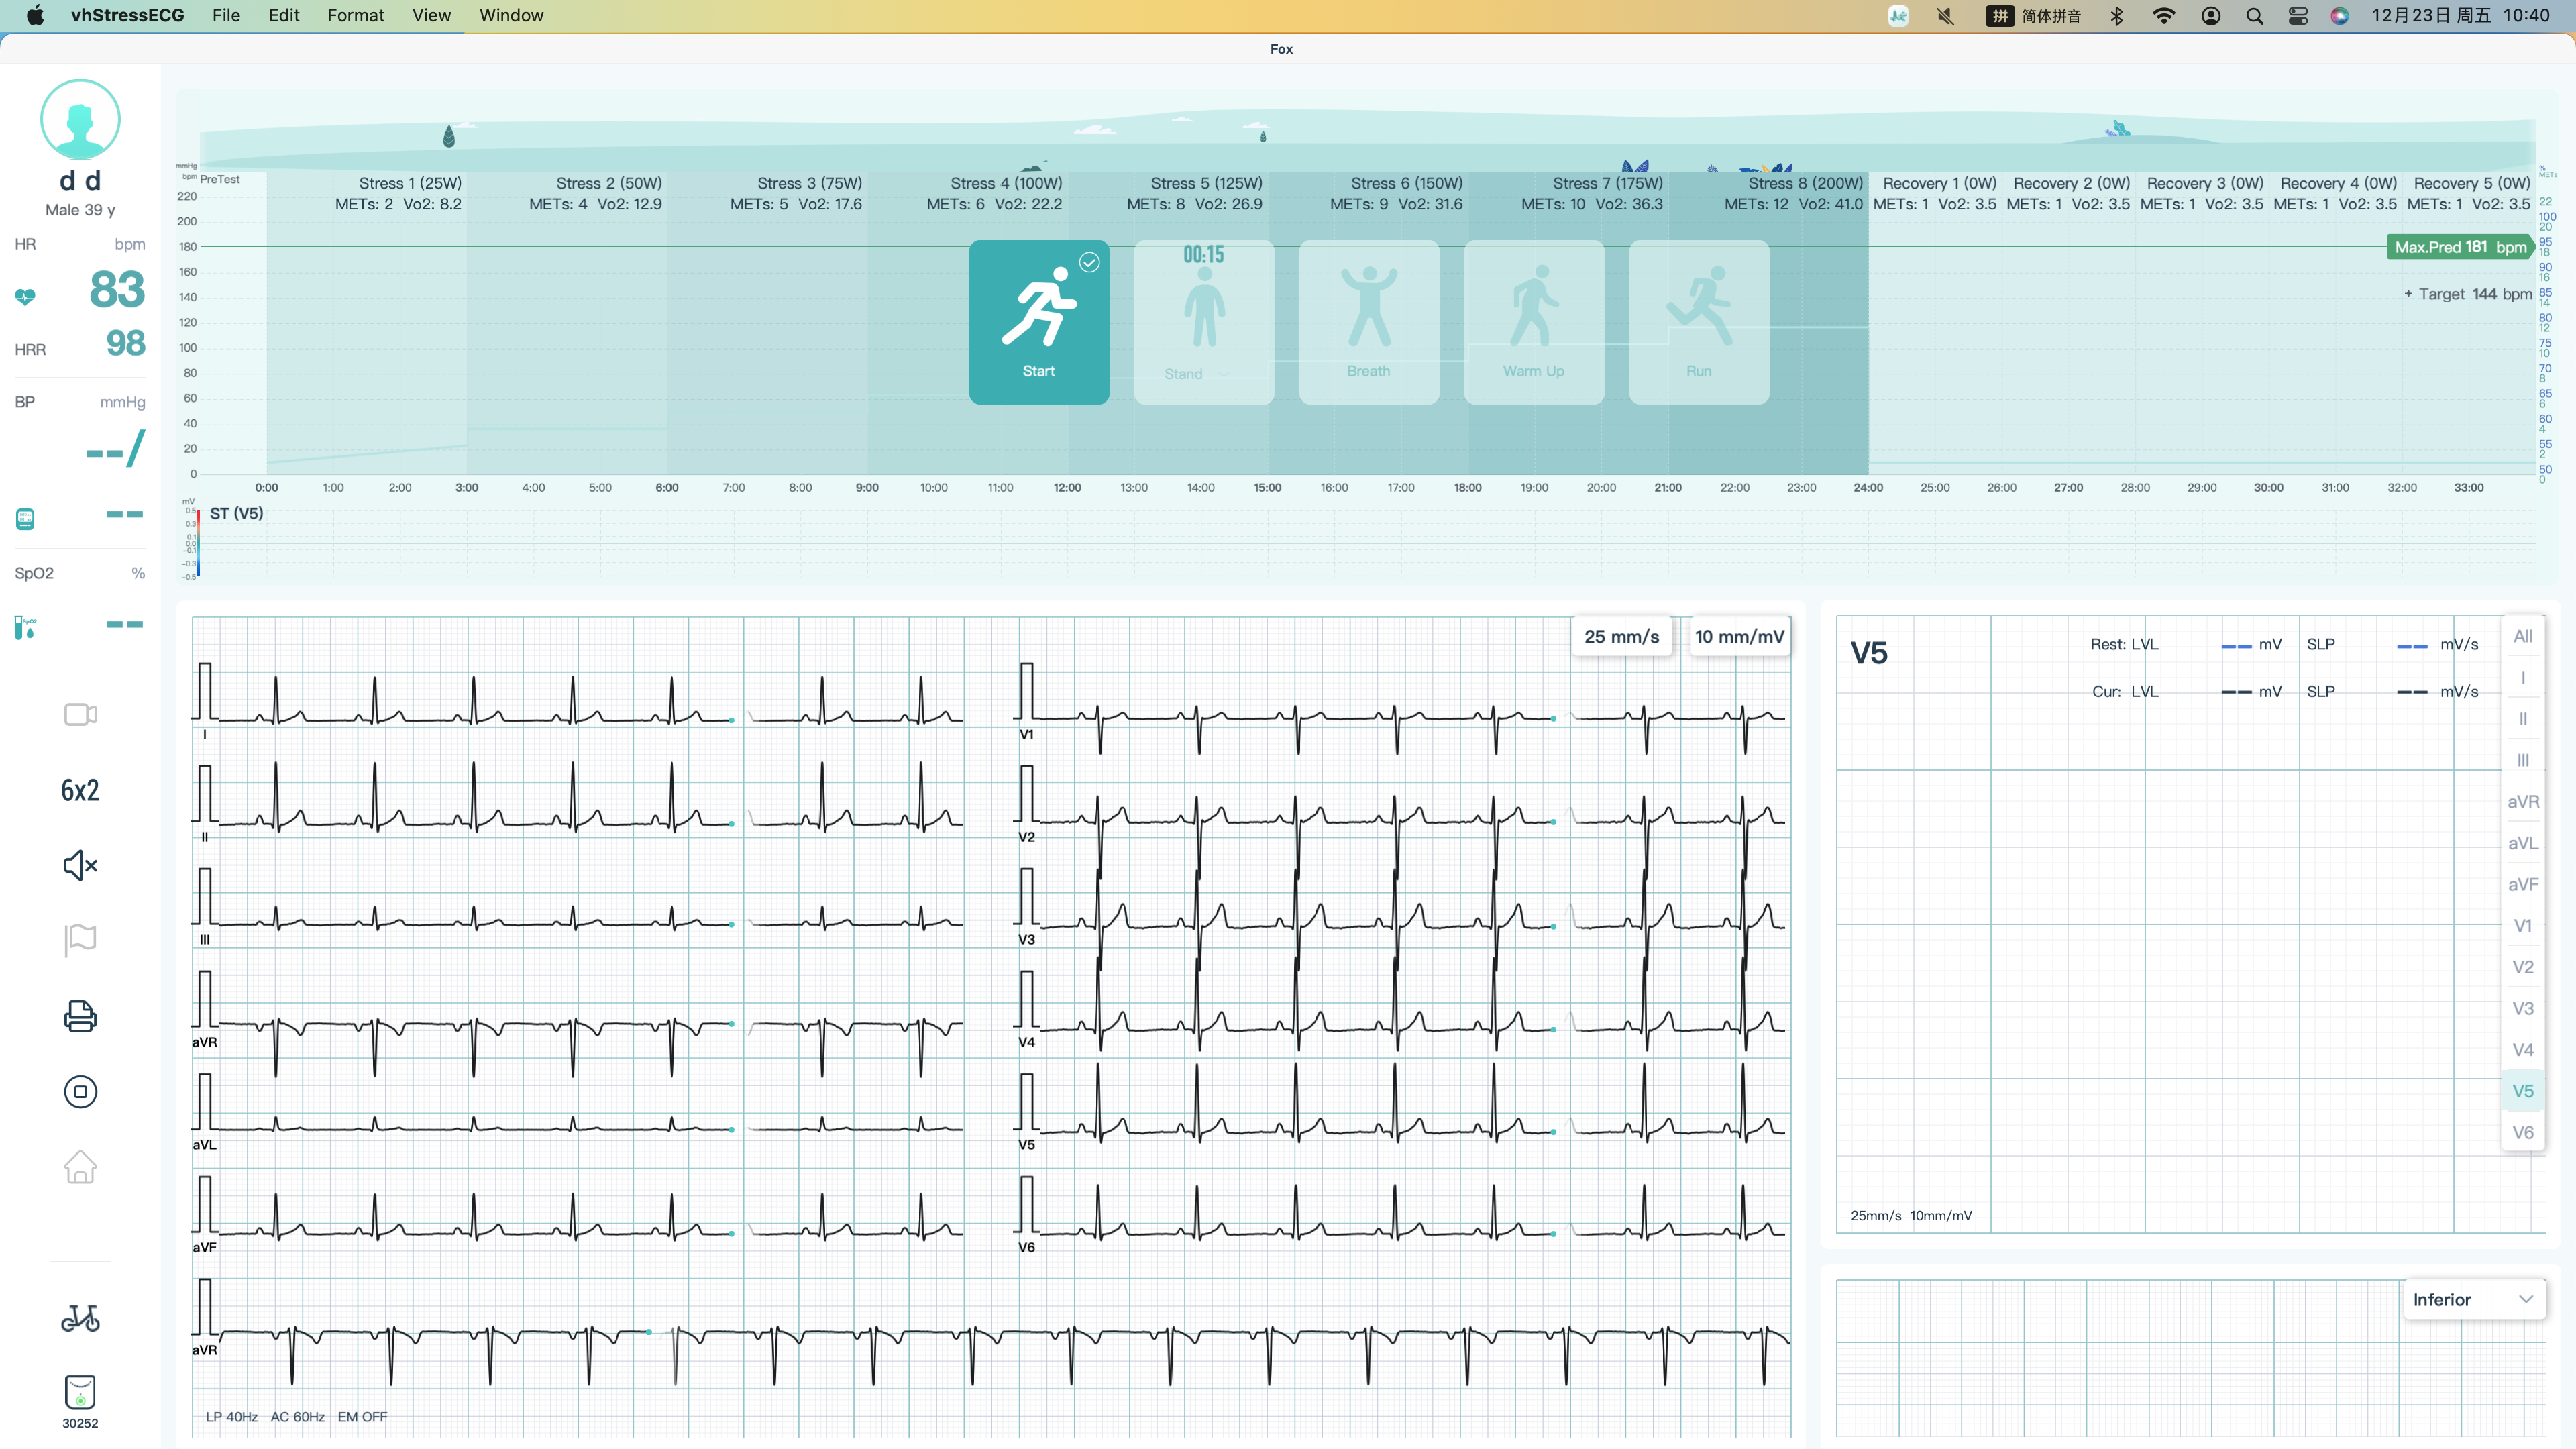Click the LP 40Hz filter setting

pyautogui.click(x=232, y=1416)
